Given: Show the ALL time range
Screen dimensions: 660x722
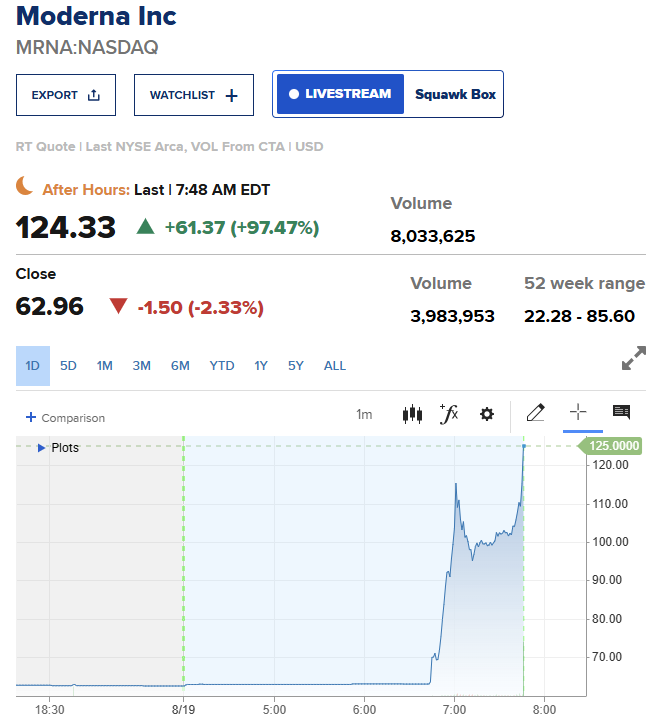Looking at the screenshot, I should 335,366.
